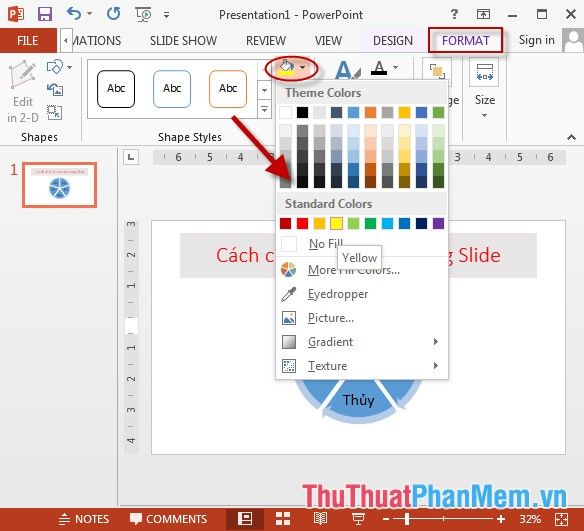Switch to the REVIEW tab
The image size is (584, 531).
pos(266,40)
